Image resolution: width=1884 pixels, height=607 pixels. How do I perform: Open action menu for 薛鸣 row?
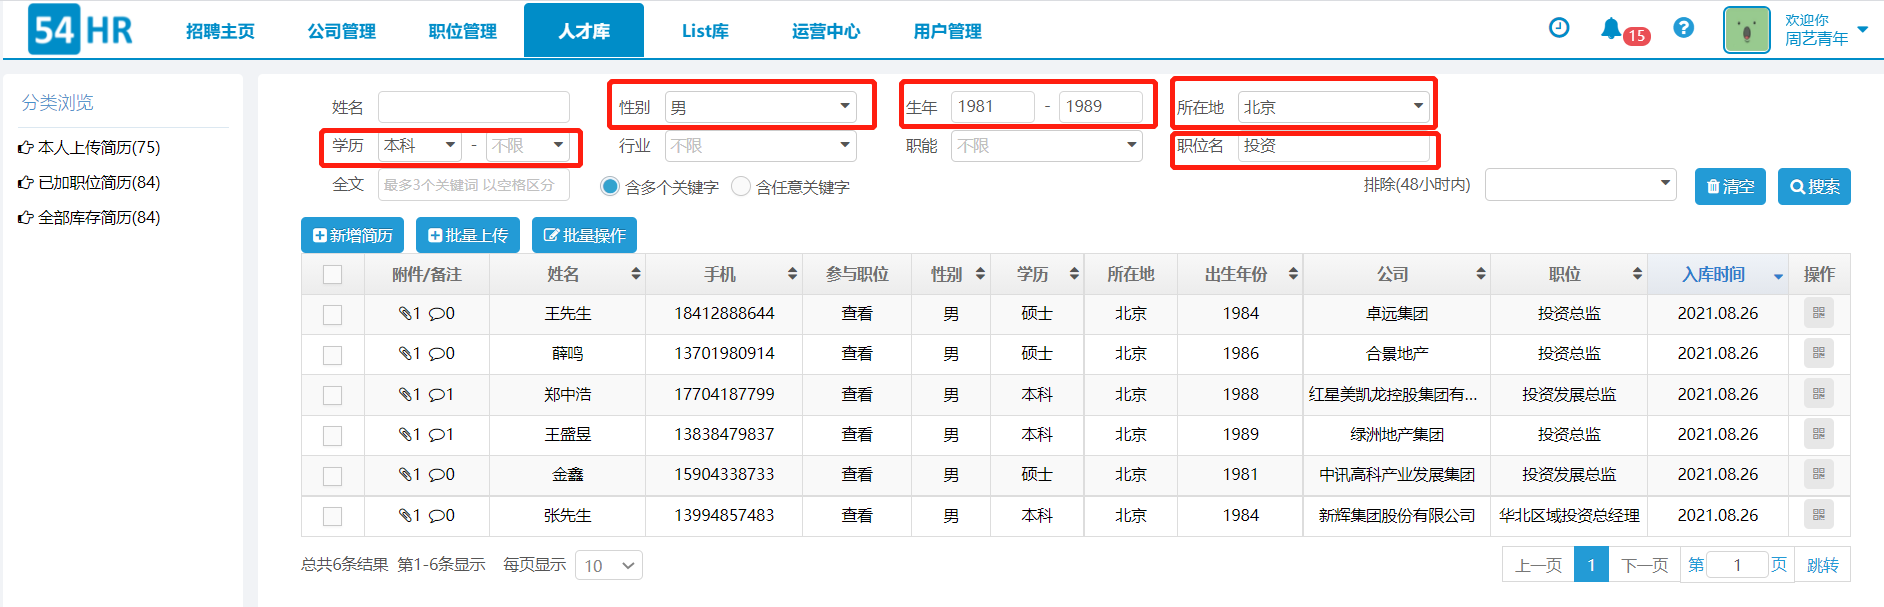[x=1819, y=353]
